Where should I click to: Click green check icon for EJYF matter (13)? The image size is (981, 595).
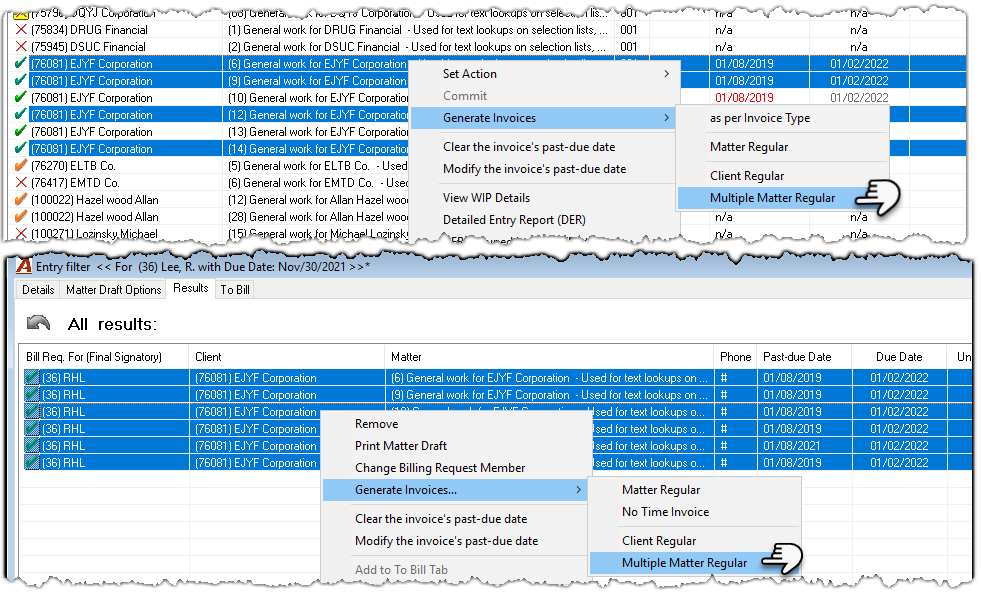pyautogui.click(x=21, y=131)
